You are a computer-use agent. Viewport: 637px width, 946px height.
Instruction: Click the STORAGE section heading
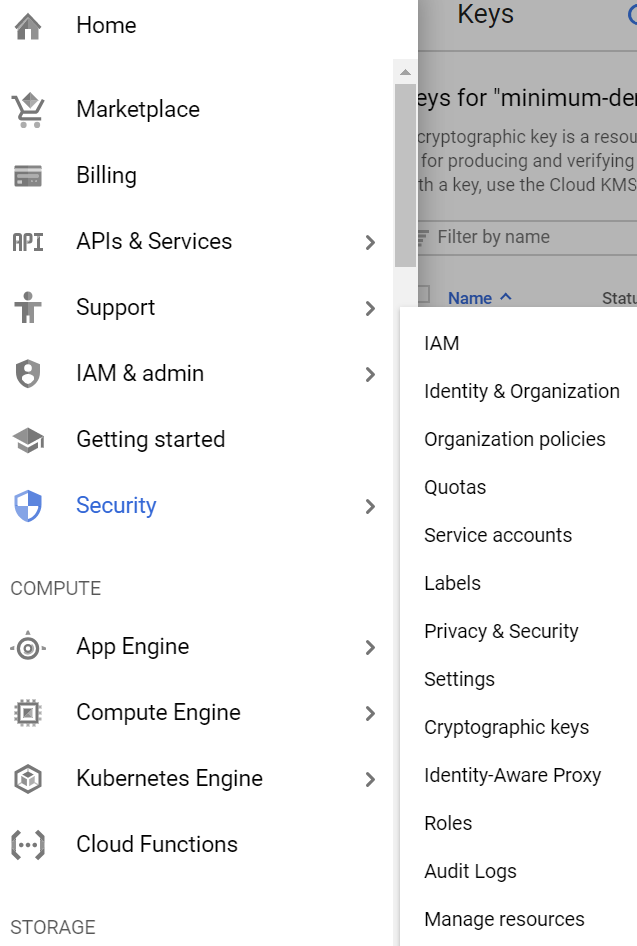(53, 927)
